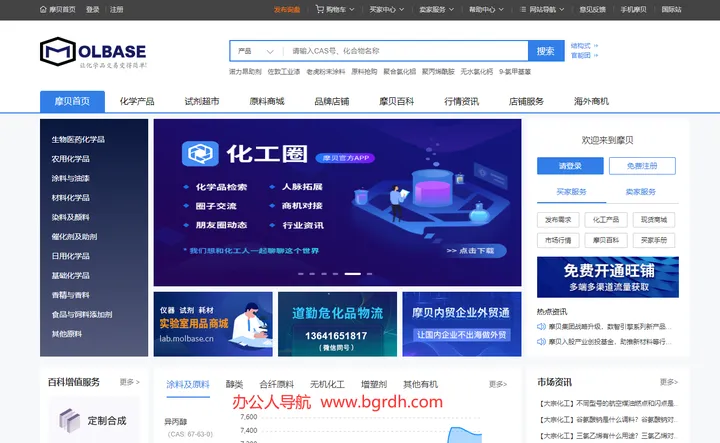This screenshot has width=720, height=443.
Task: Select 基础化学品 category in sidebar
Action: click(x=70, y=275)
